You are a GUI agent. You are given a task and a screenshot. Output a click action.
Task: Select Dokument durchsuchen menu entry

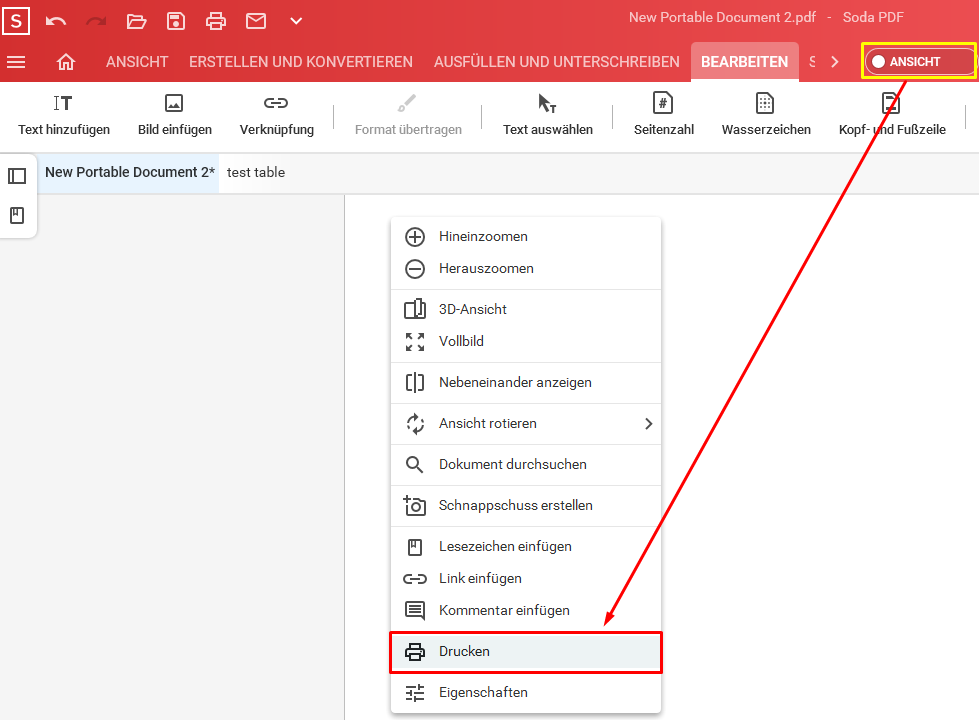pos(526,464)
